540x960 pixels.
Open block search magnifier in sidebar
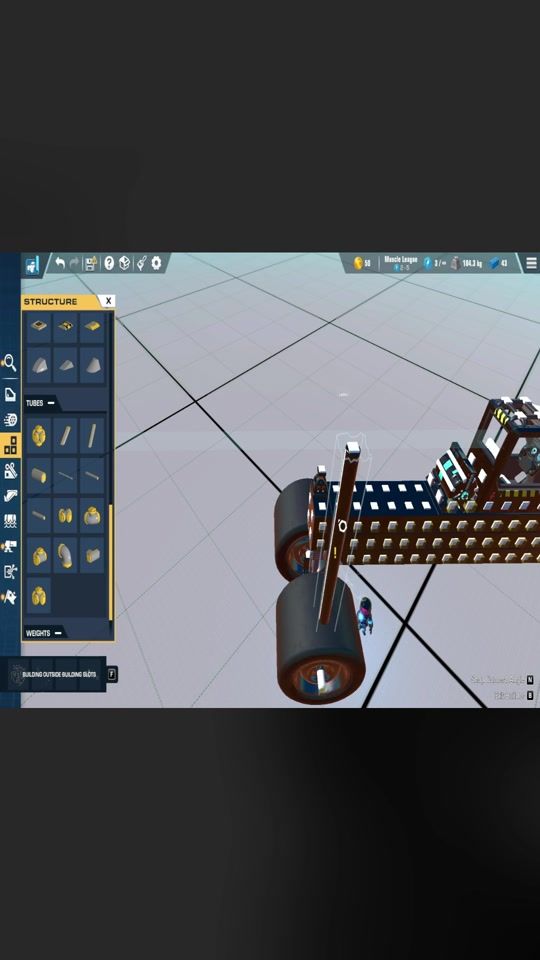(10, 363)
